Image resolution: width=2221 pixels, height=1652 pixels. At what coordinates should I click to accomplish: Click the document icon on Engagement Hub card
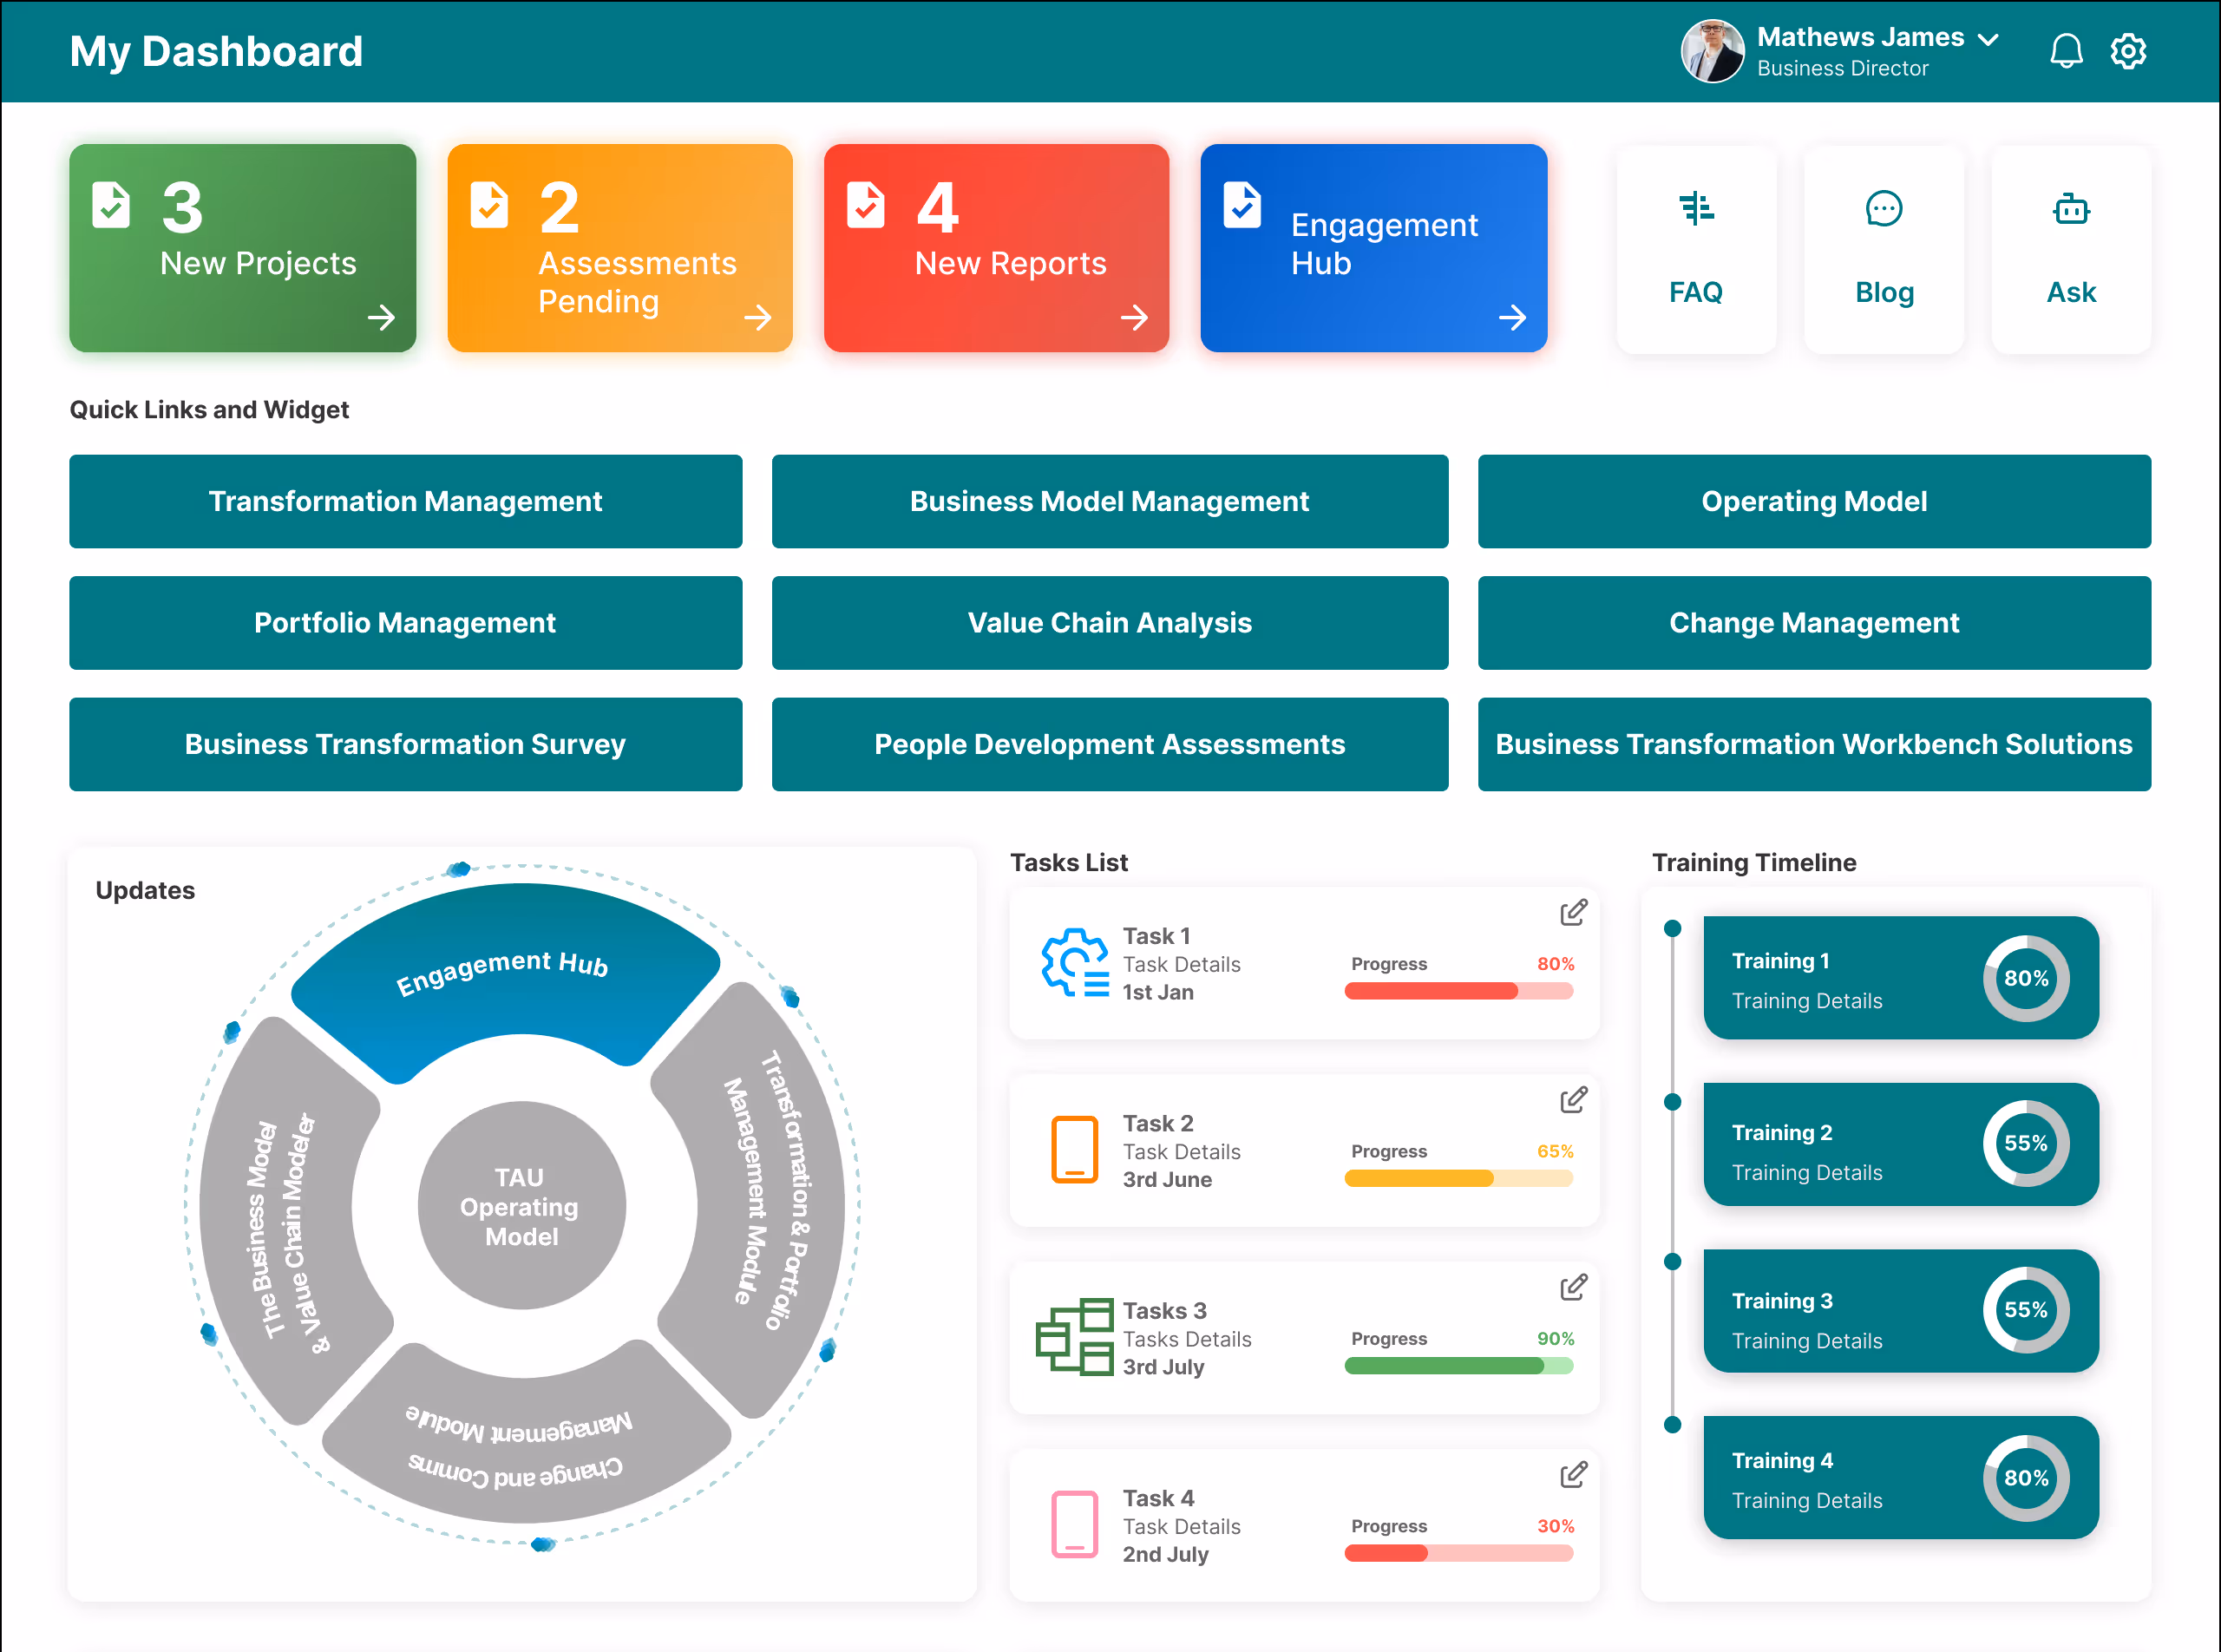point(1242,205)
